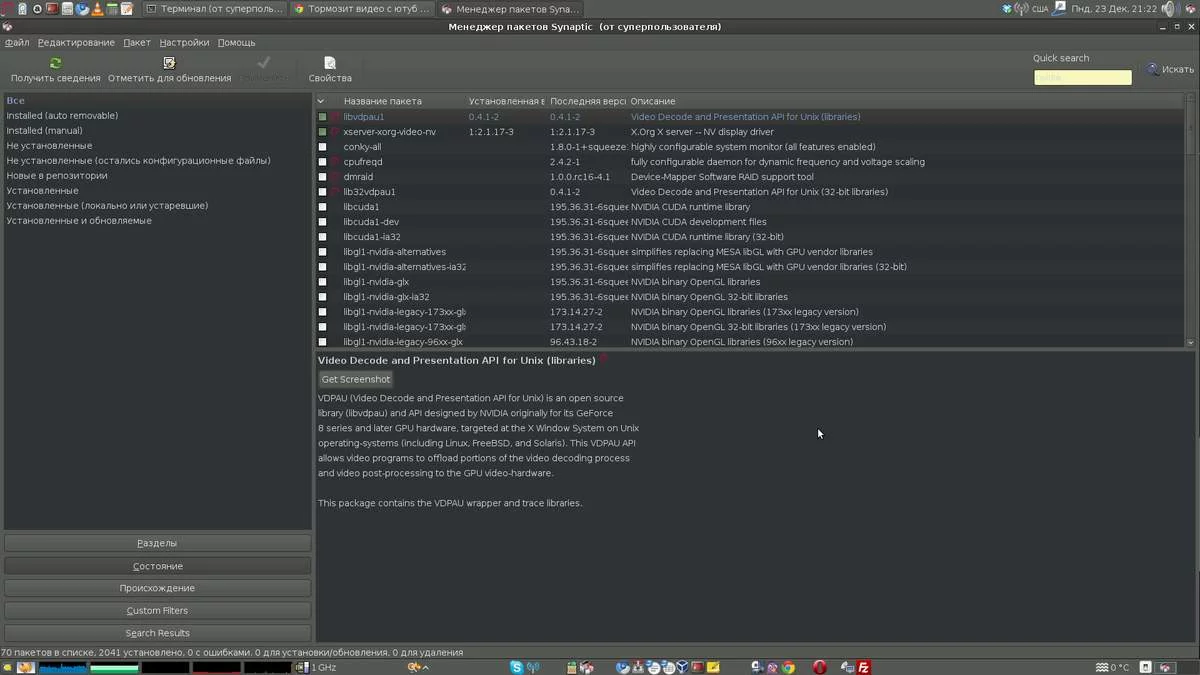Select Установленные и обновляемые filter
Screen dimensions: 1200x675
tap(79, 221)
